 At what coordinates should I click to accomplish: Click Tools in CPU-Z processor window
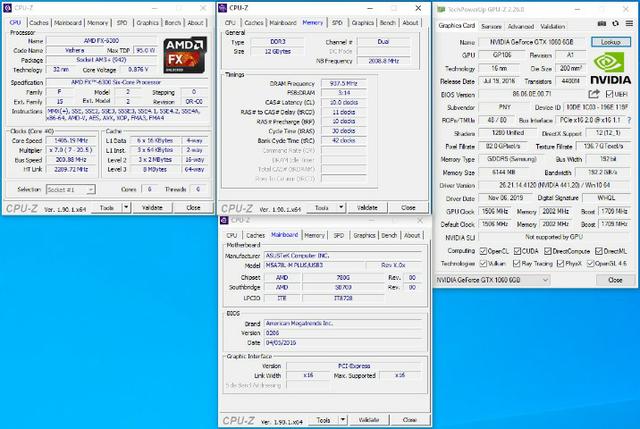[107, 207]
